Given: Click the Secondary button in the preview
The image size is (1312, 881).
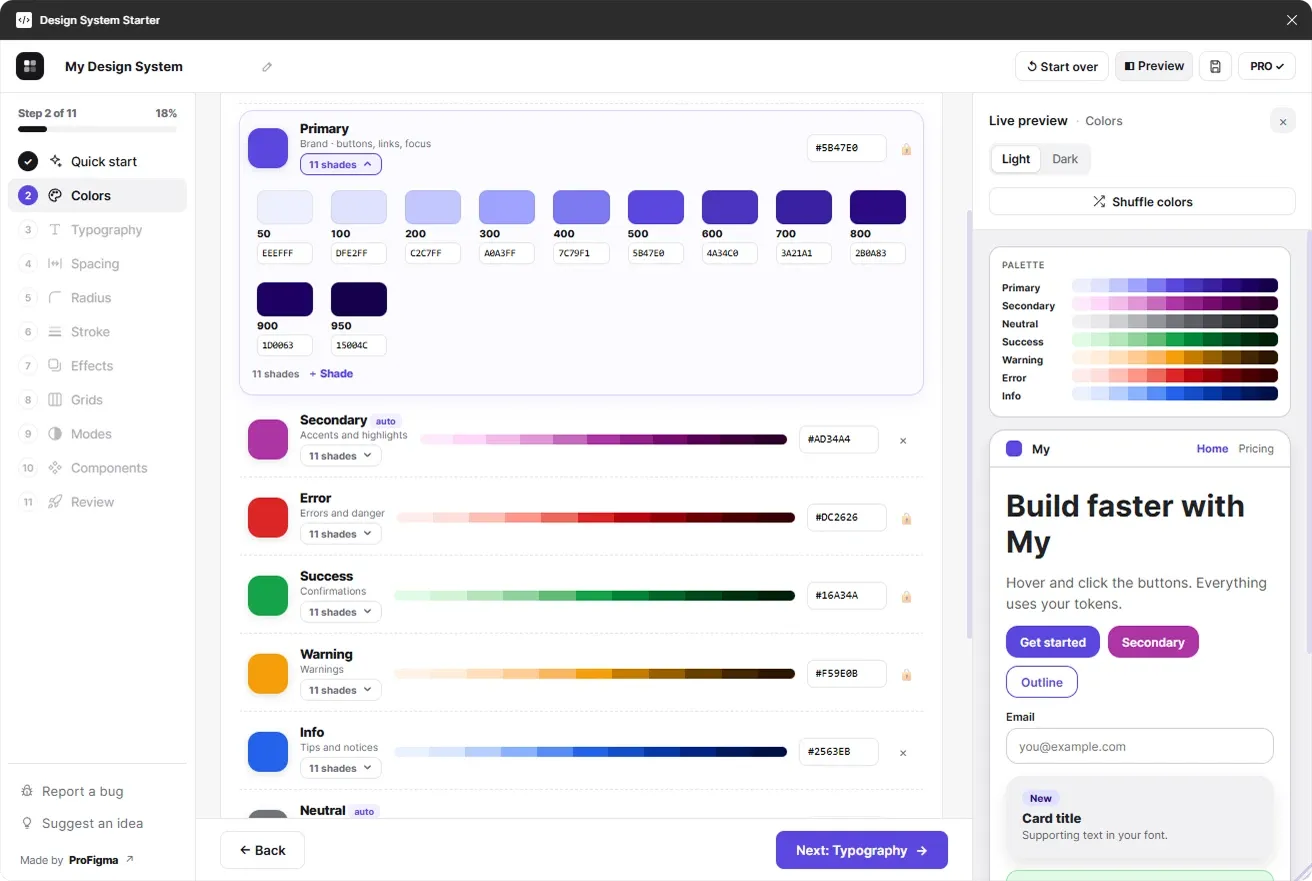Looking at the screenshot, I should (x=1153, y=642).
